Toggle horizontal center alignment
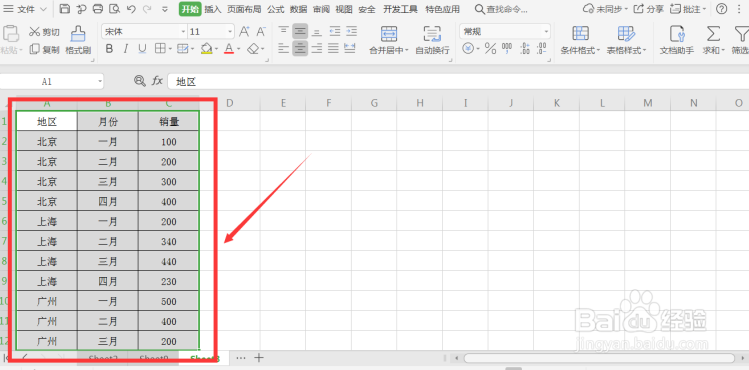Screen dimensions: 749x370 tap(300, 48)
